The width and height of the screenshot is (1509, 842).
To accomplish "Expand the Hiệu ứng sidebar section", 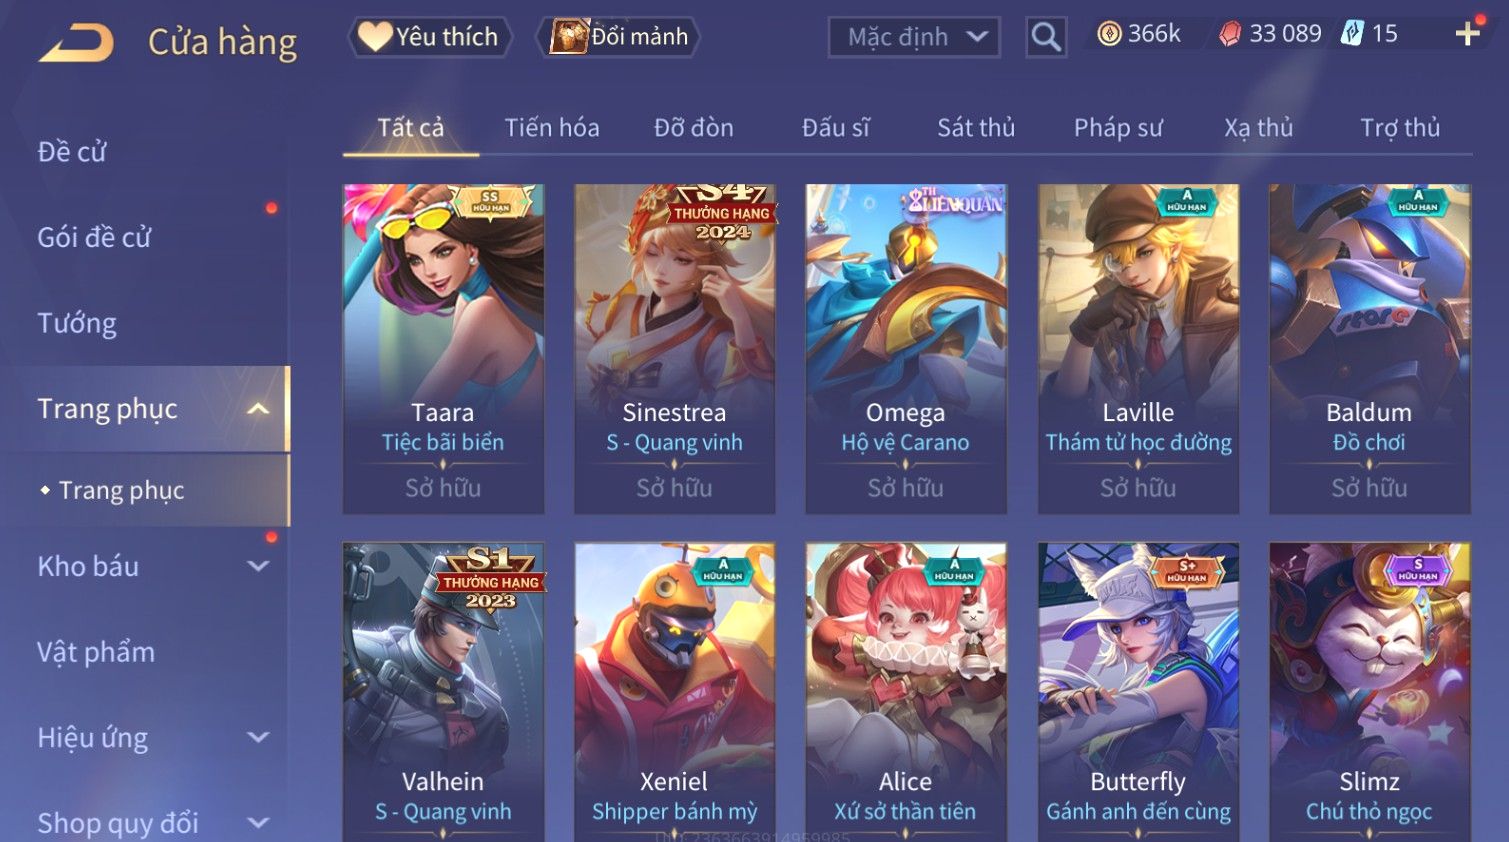I will 258,738.
